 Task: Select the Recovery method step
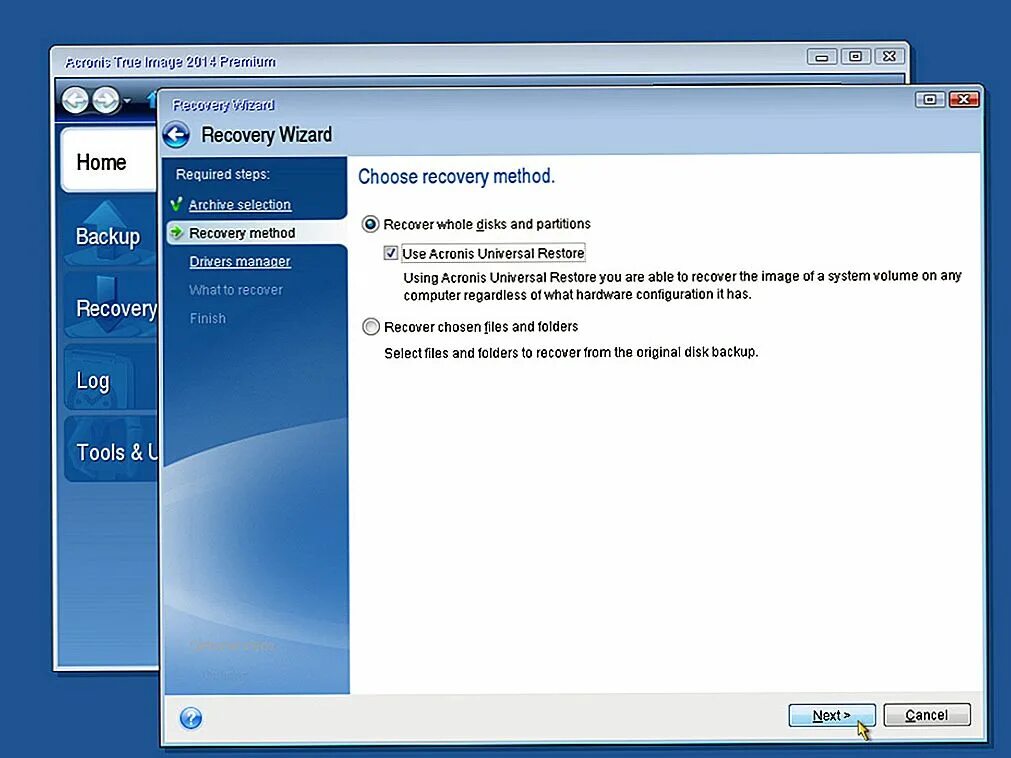click(x=242, y=233)
